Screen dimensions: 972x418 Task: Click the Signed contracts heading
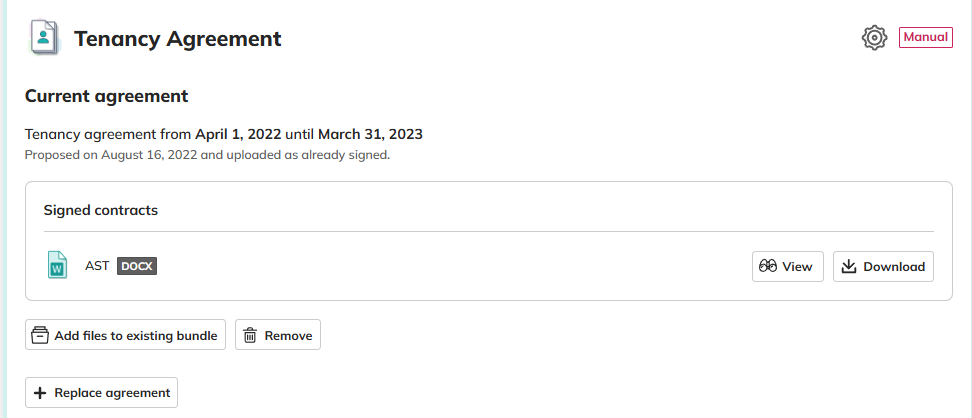click(101, 210)
